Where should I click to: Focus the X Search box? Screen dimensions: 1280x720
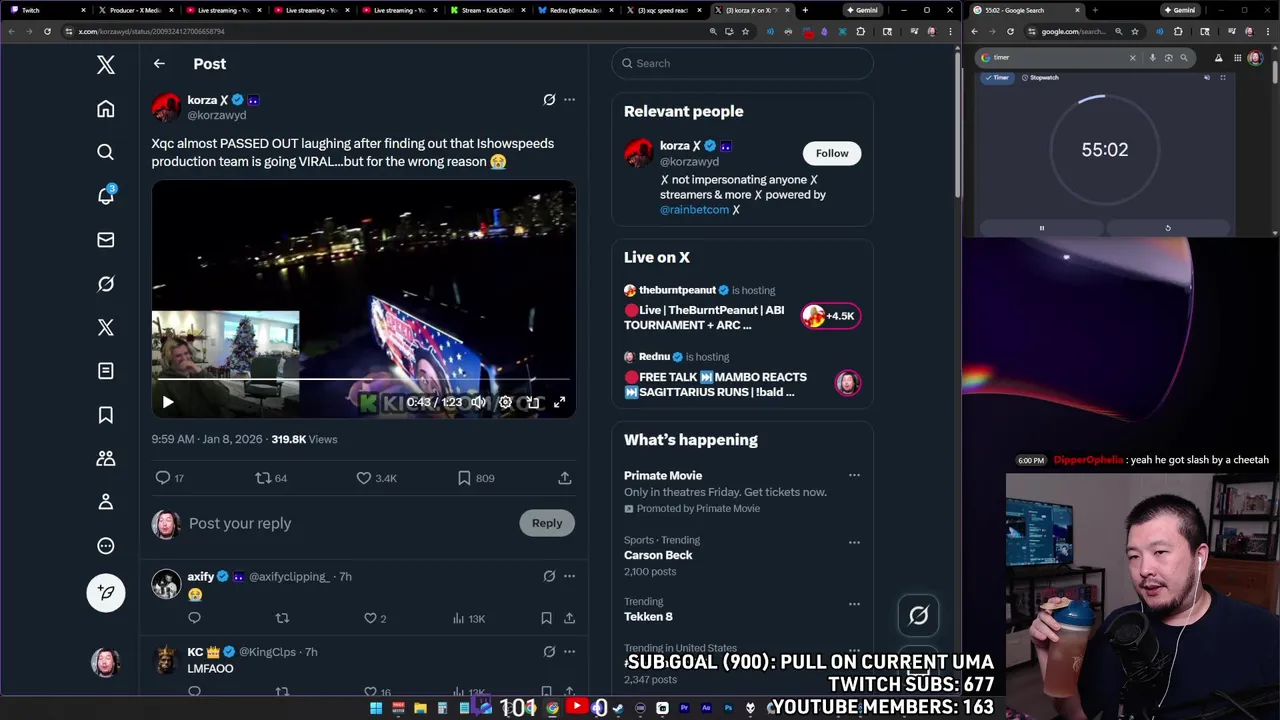point(742,63)
